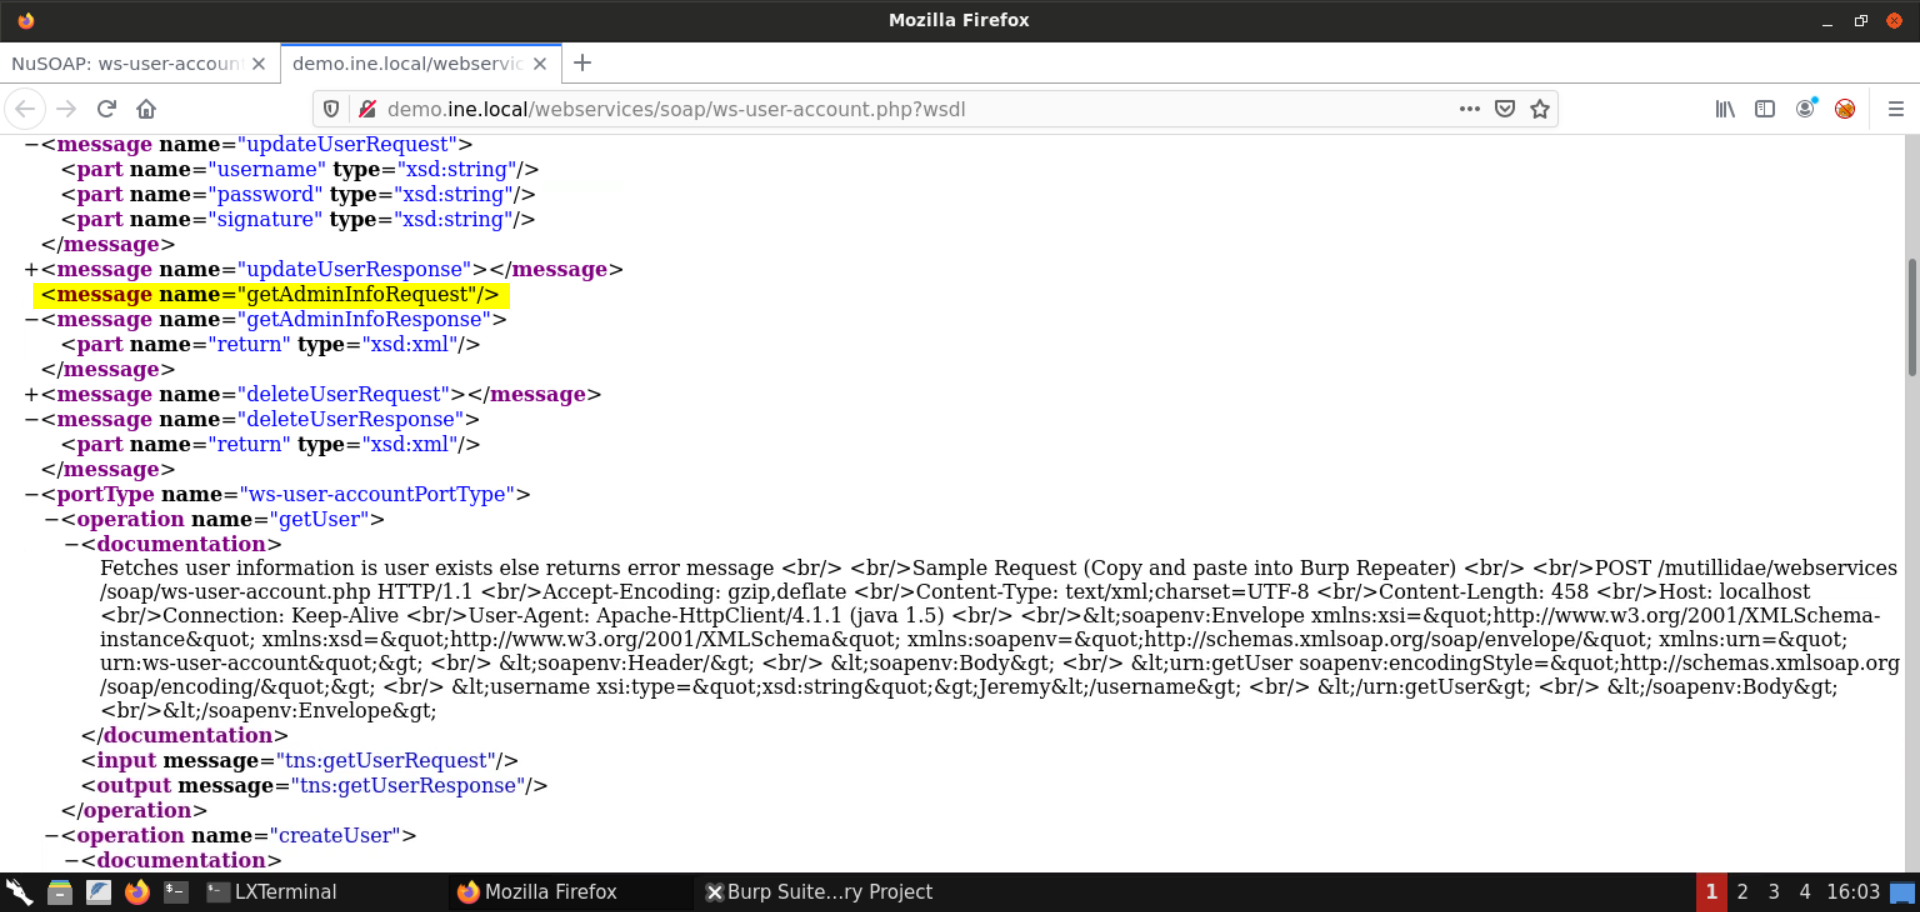
Task: Reload the current page
Action: click(107, 109)
